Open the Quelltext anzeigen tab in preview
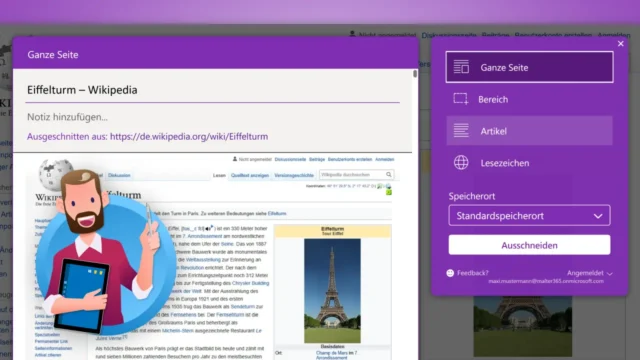The width and height of the screenshot is (640, 360). pos(250,176)
